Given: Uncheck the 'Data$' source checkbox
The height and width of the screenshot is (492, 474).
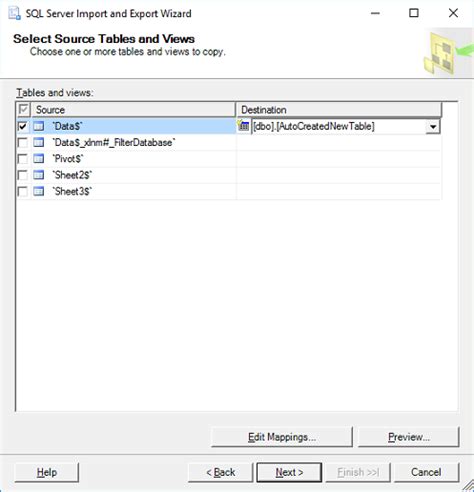Looking at the screenshot, I should [x=23, y=126].
